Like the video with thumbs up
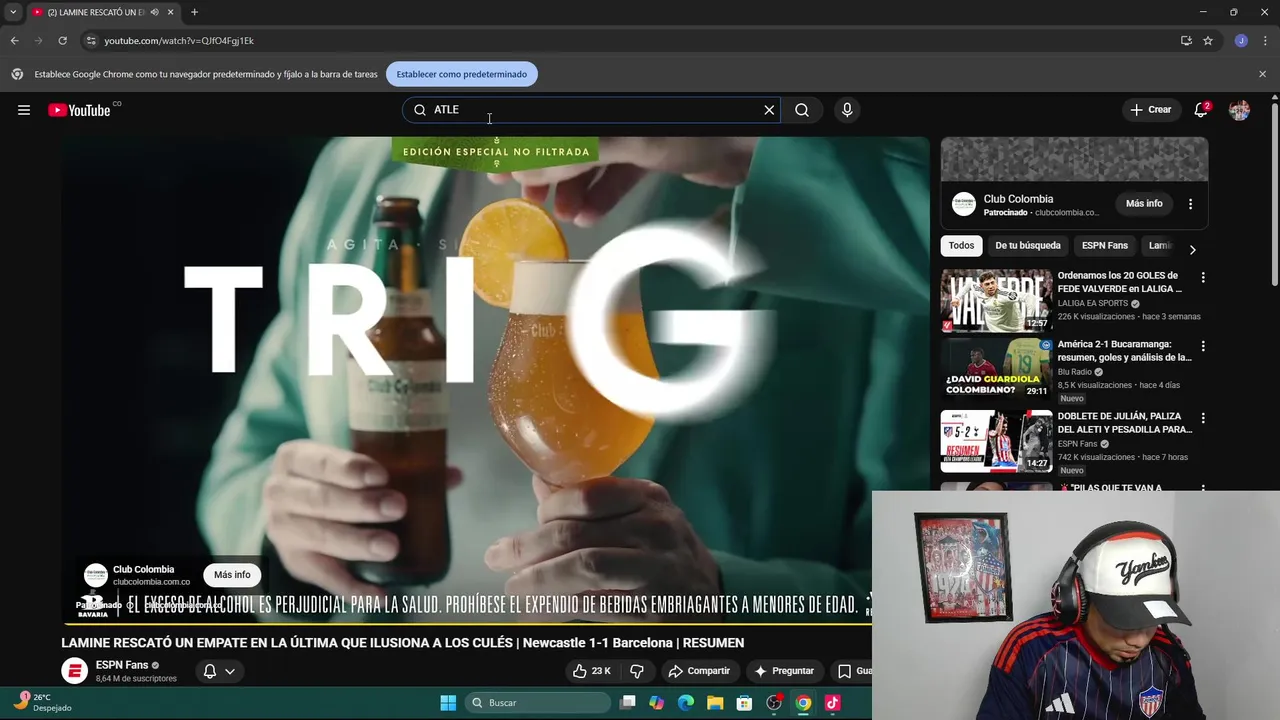This screenshot has width=1280, height=720. coord(591,671)
